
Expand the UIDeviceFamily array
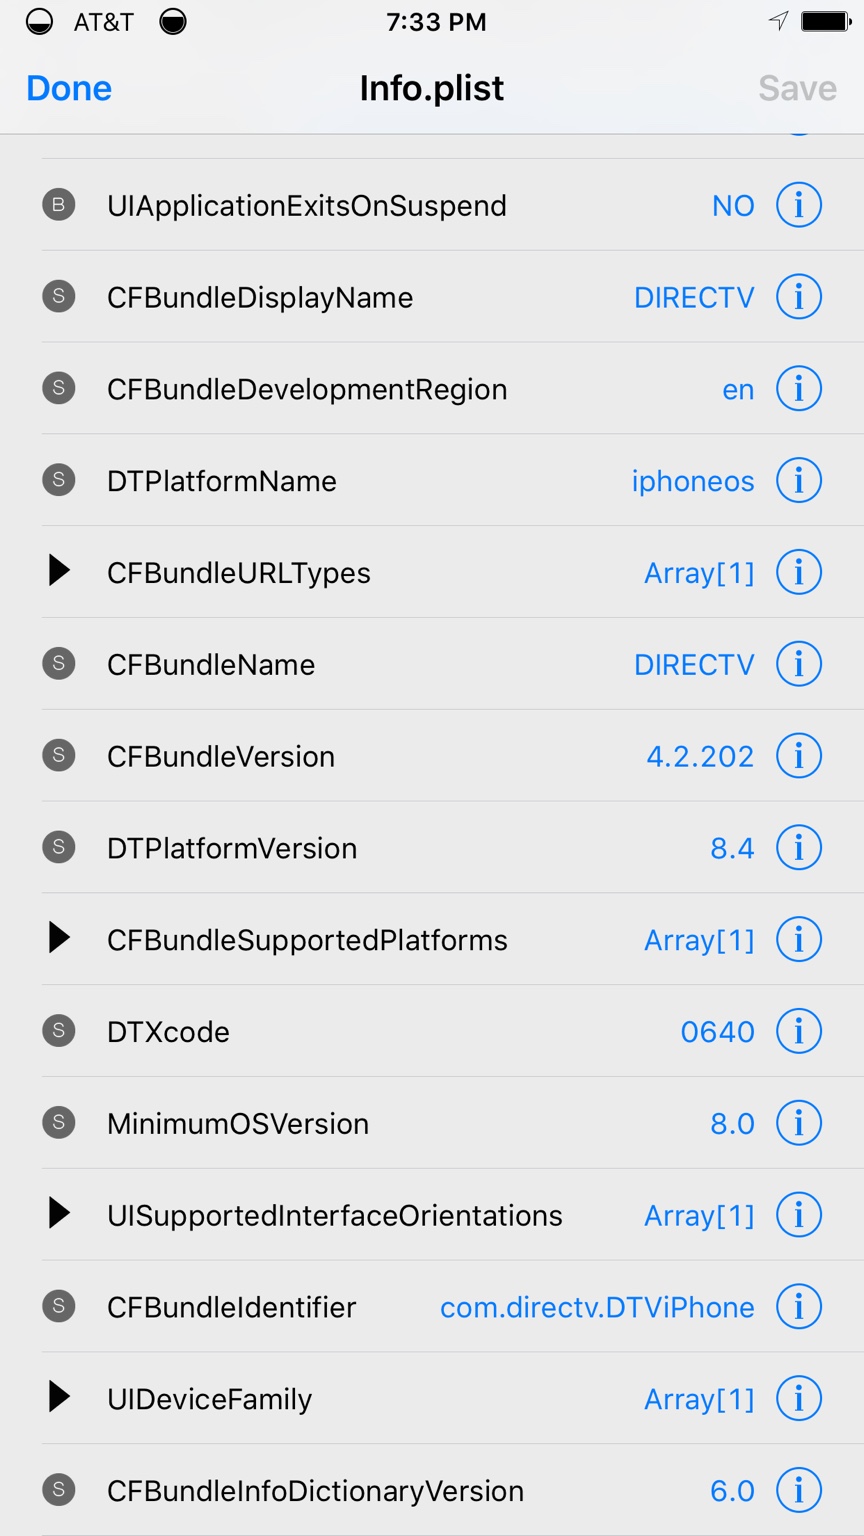60,1398
